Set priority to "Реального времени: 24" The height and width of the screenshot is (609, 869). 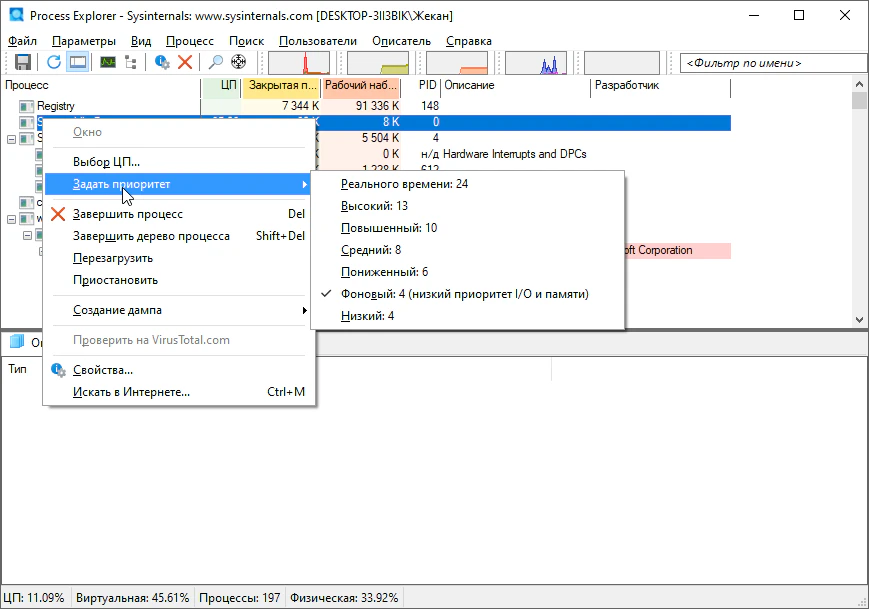click(x=404, y=184)
